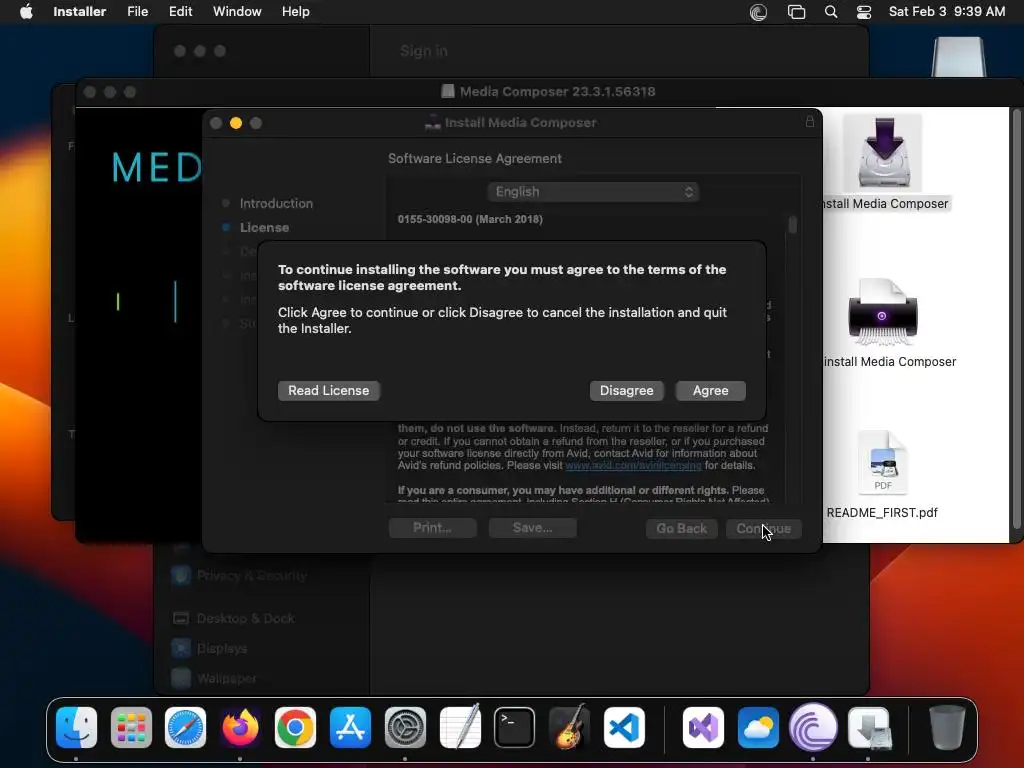Open Read License in the dialog
1024x768 pixels.
click(328, 391)
